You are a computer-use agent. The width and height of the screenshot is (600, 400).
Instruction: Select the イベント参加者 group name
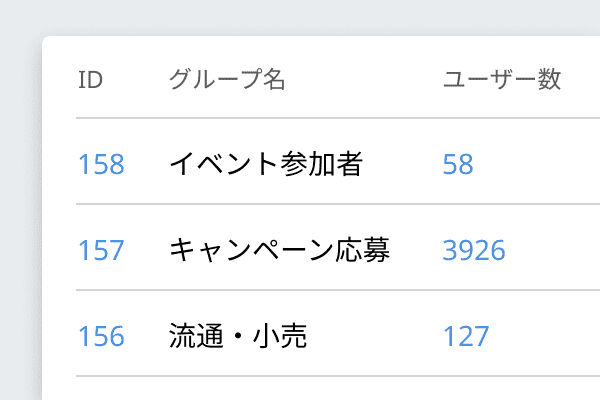click(266, 164)
